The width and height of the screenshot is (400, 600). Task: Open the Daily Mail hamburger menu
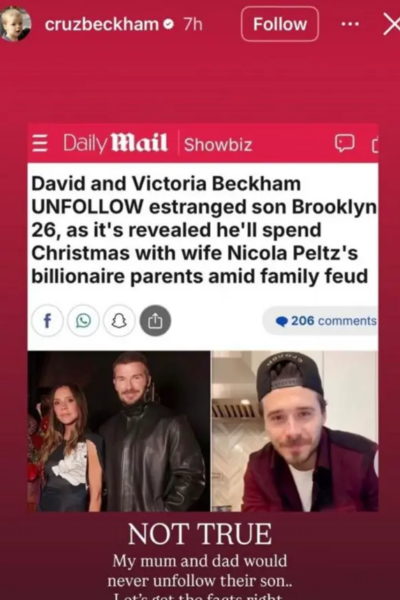(x=39, y=143)
